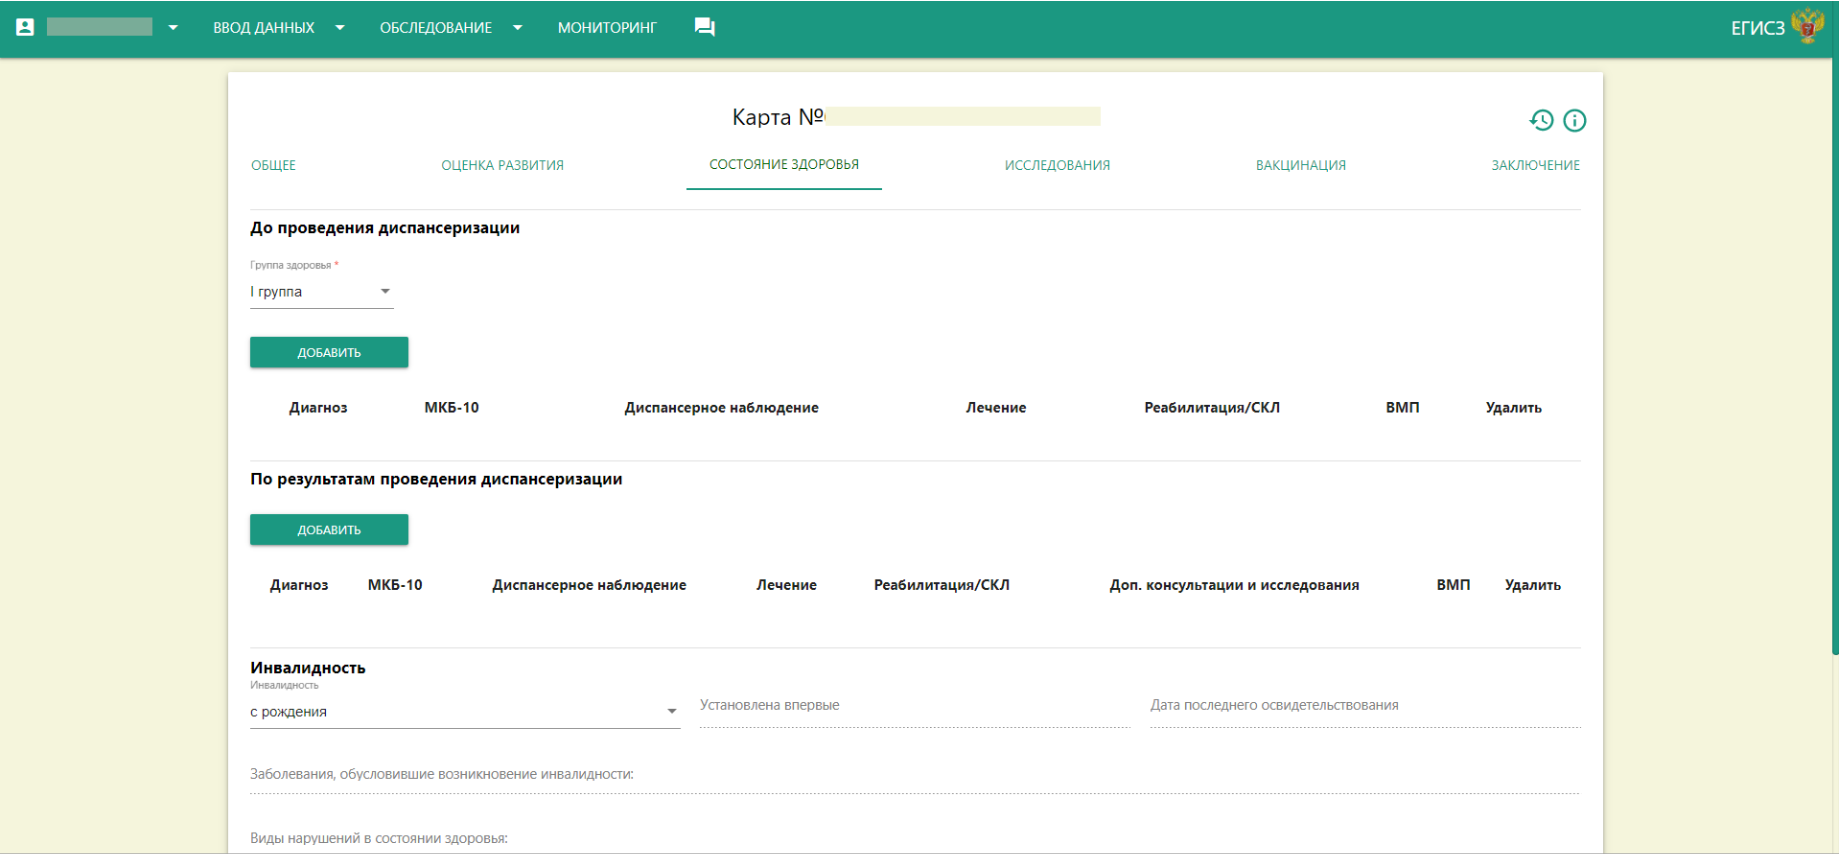The height and width of the screenshot is (860, 1842).
Task: Click the Заболевания, обусловившие возникновение инвалидности field
Action: [x=915, y=776]
